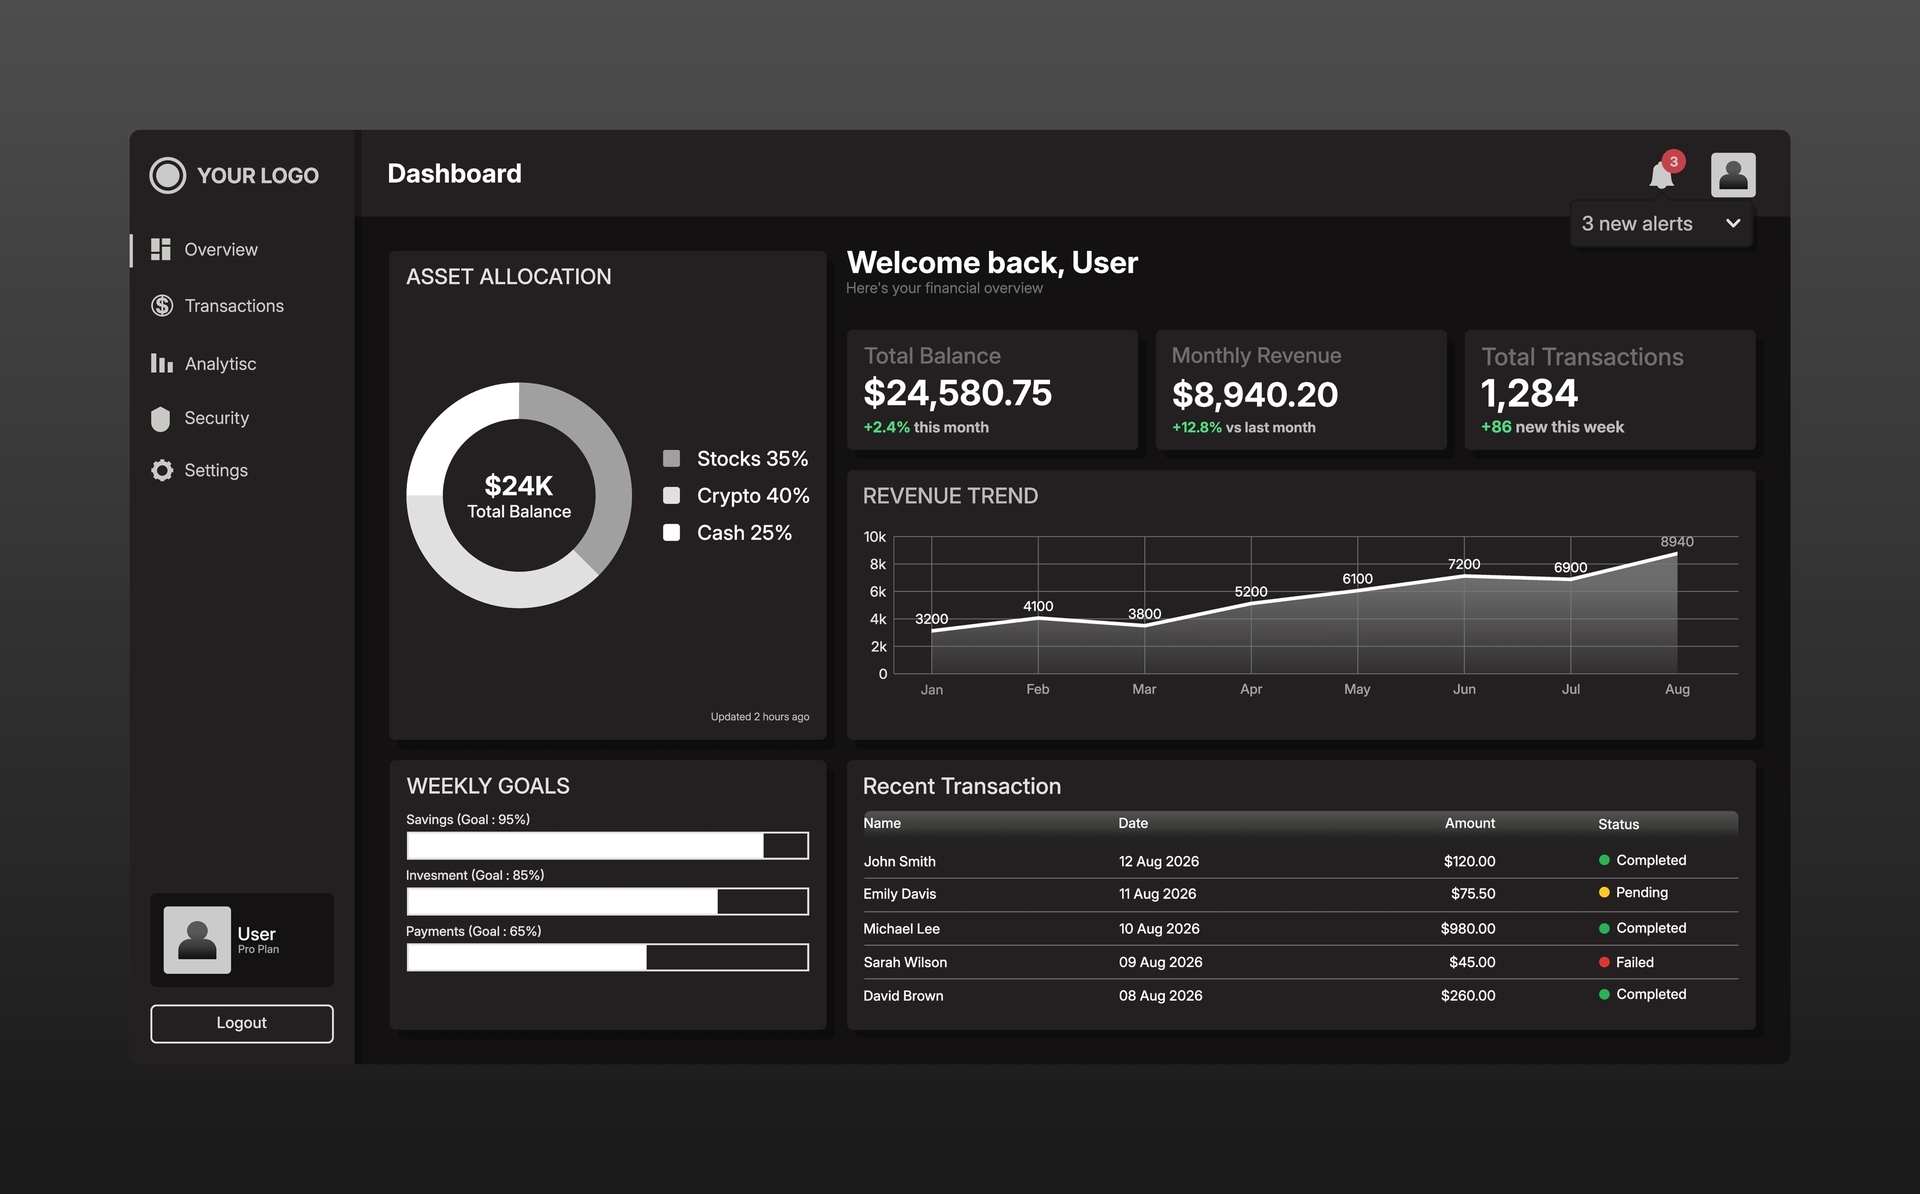Screen dimensions: 1920x1194
Task: Toggle the Stocks 35% legend box
Action: [x=672, y=458]
